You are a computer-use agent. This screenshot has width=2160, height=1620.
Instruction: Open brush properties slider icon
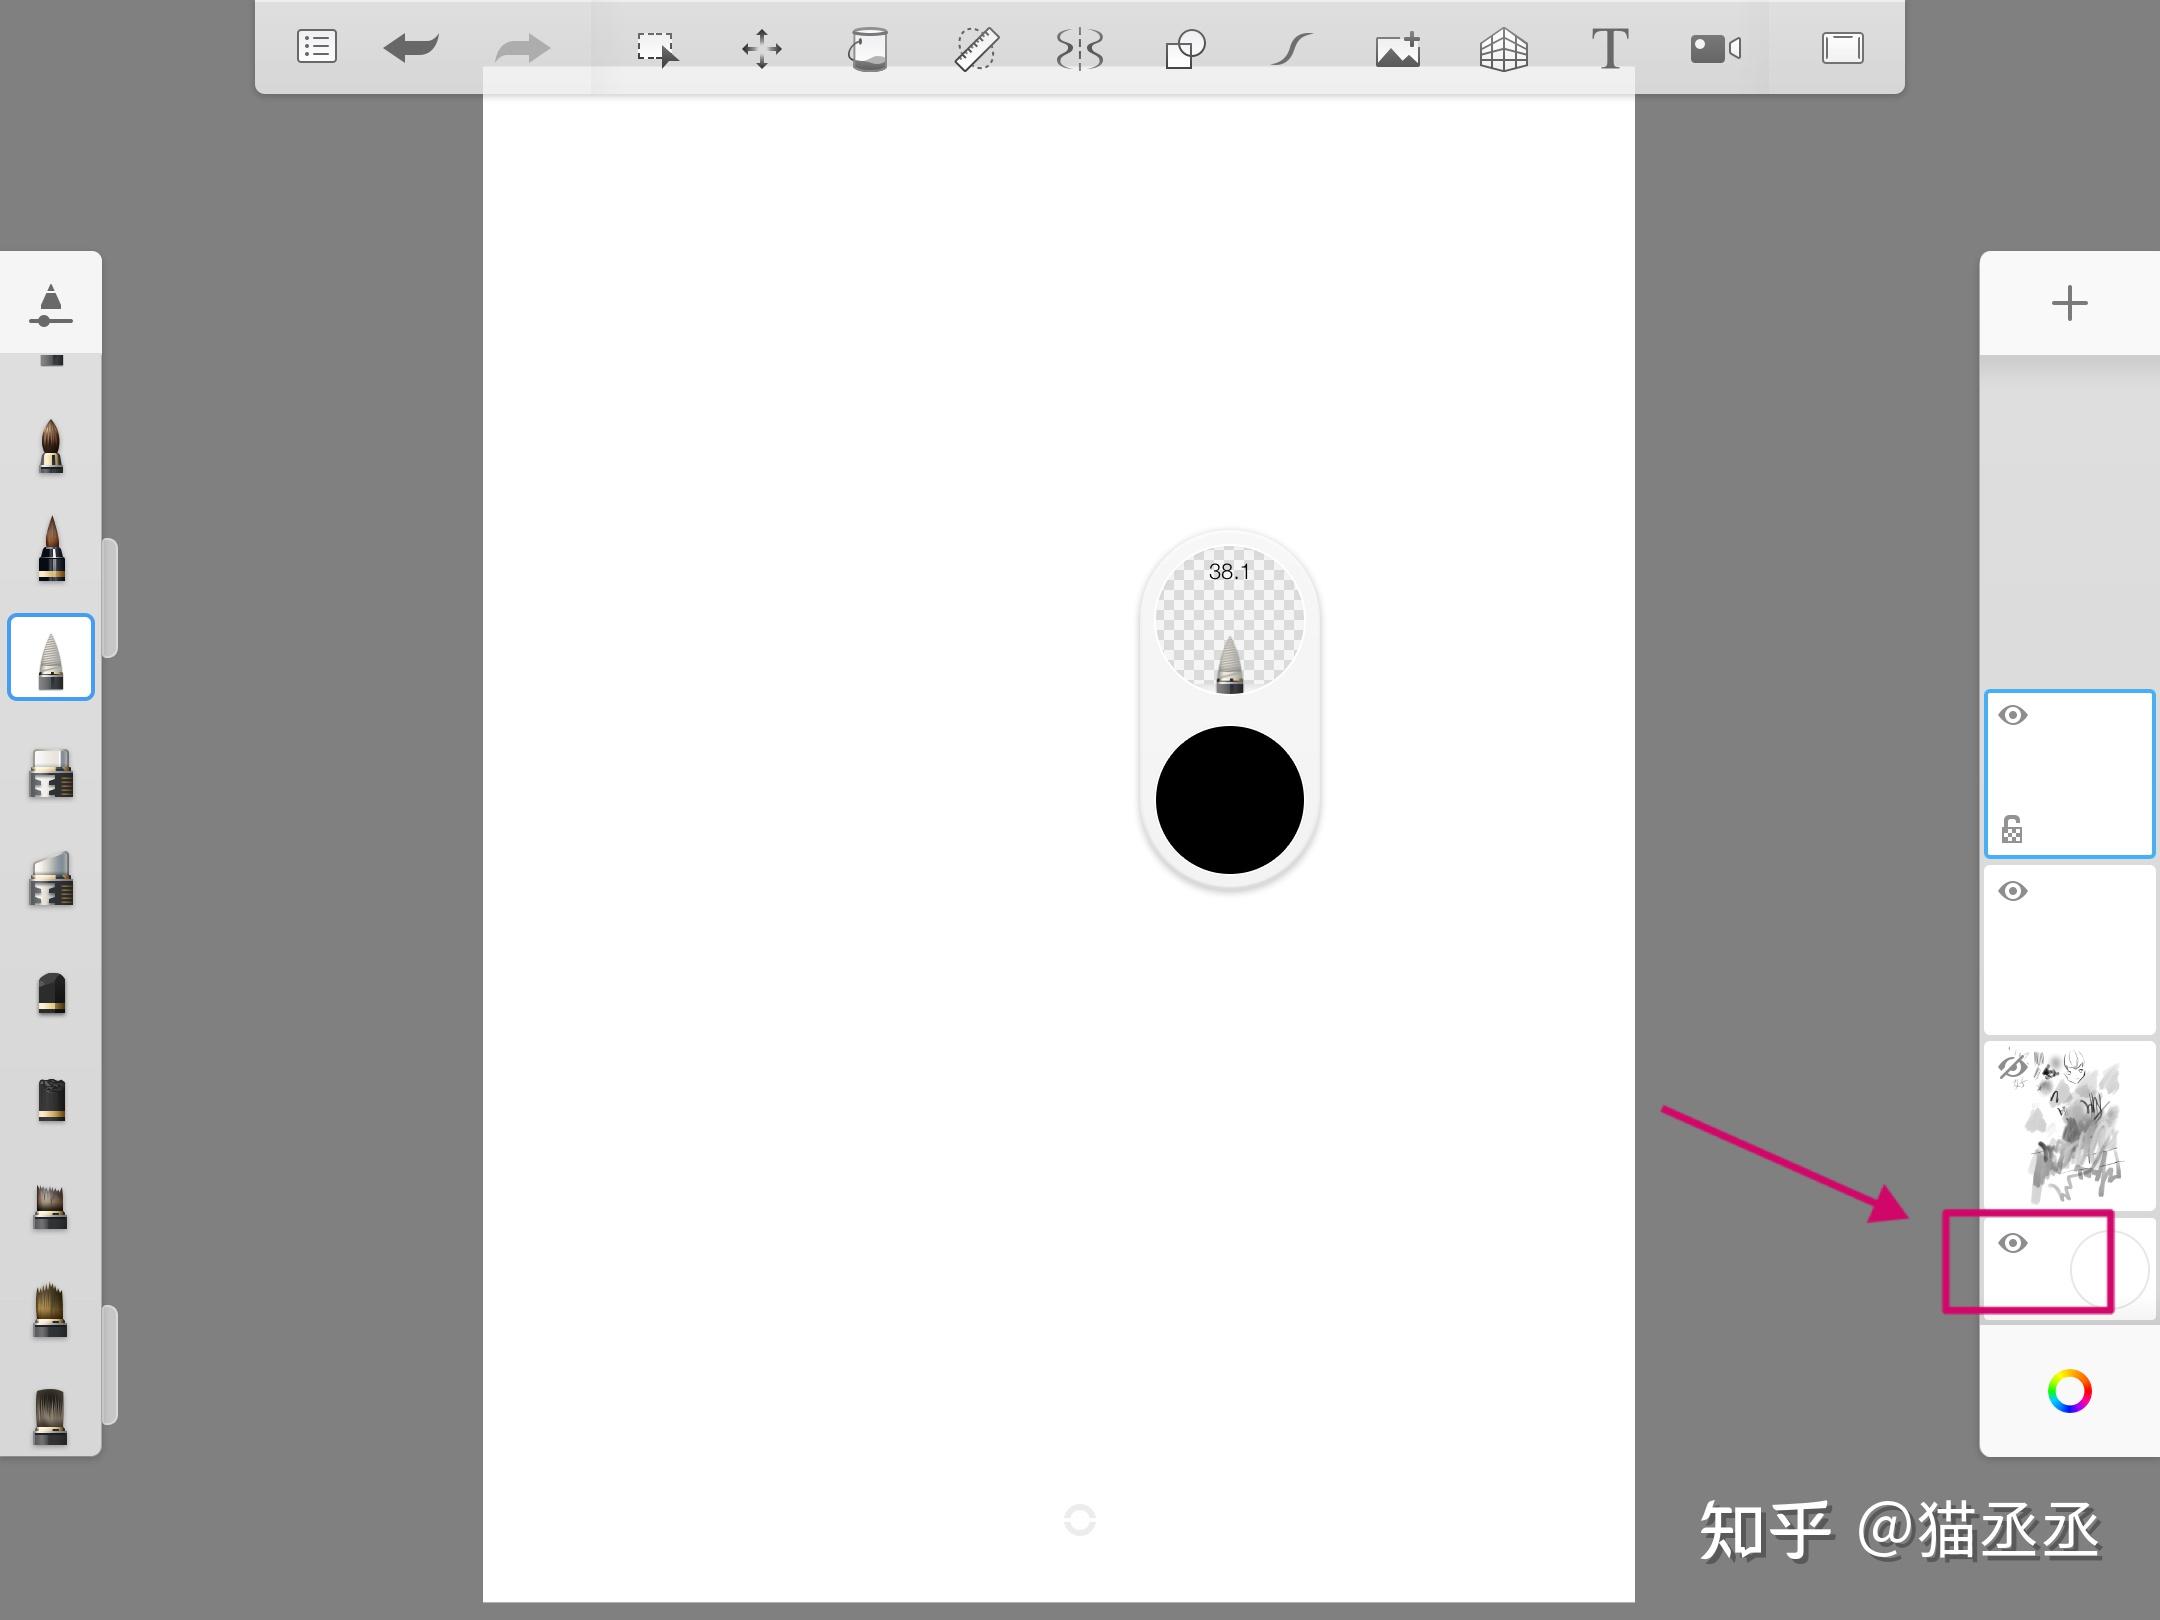coord(51,305)
